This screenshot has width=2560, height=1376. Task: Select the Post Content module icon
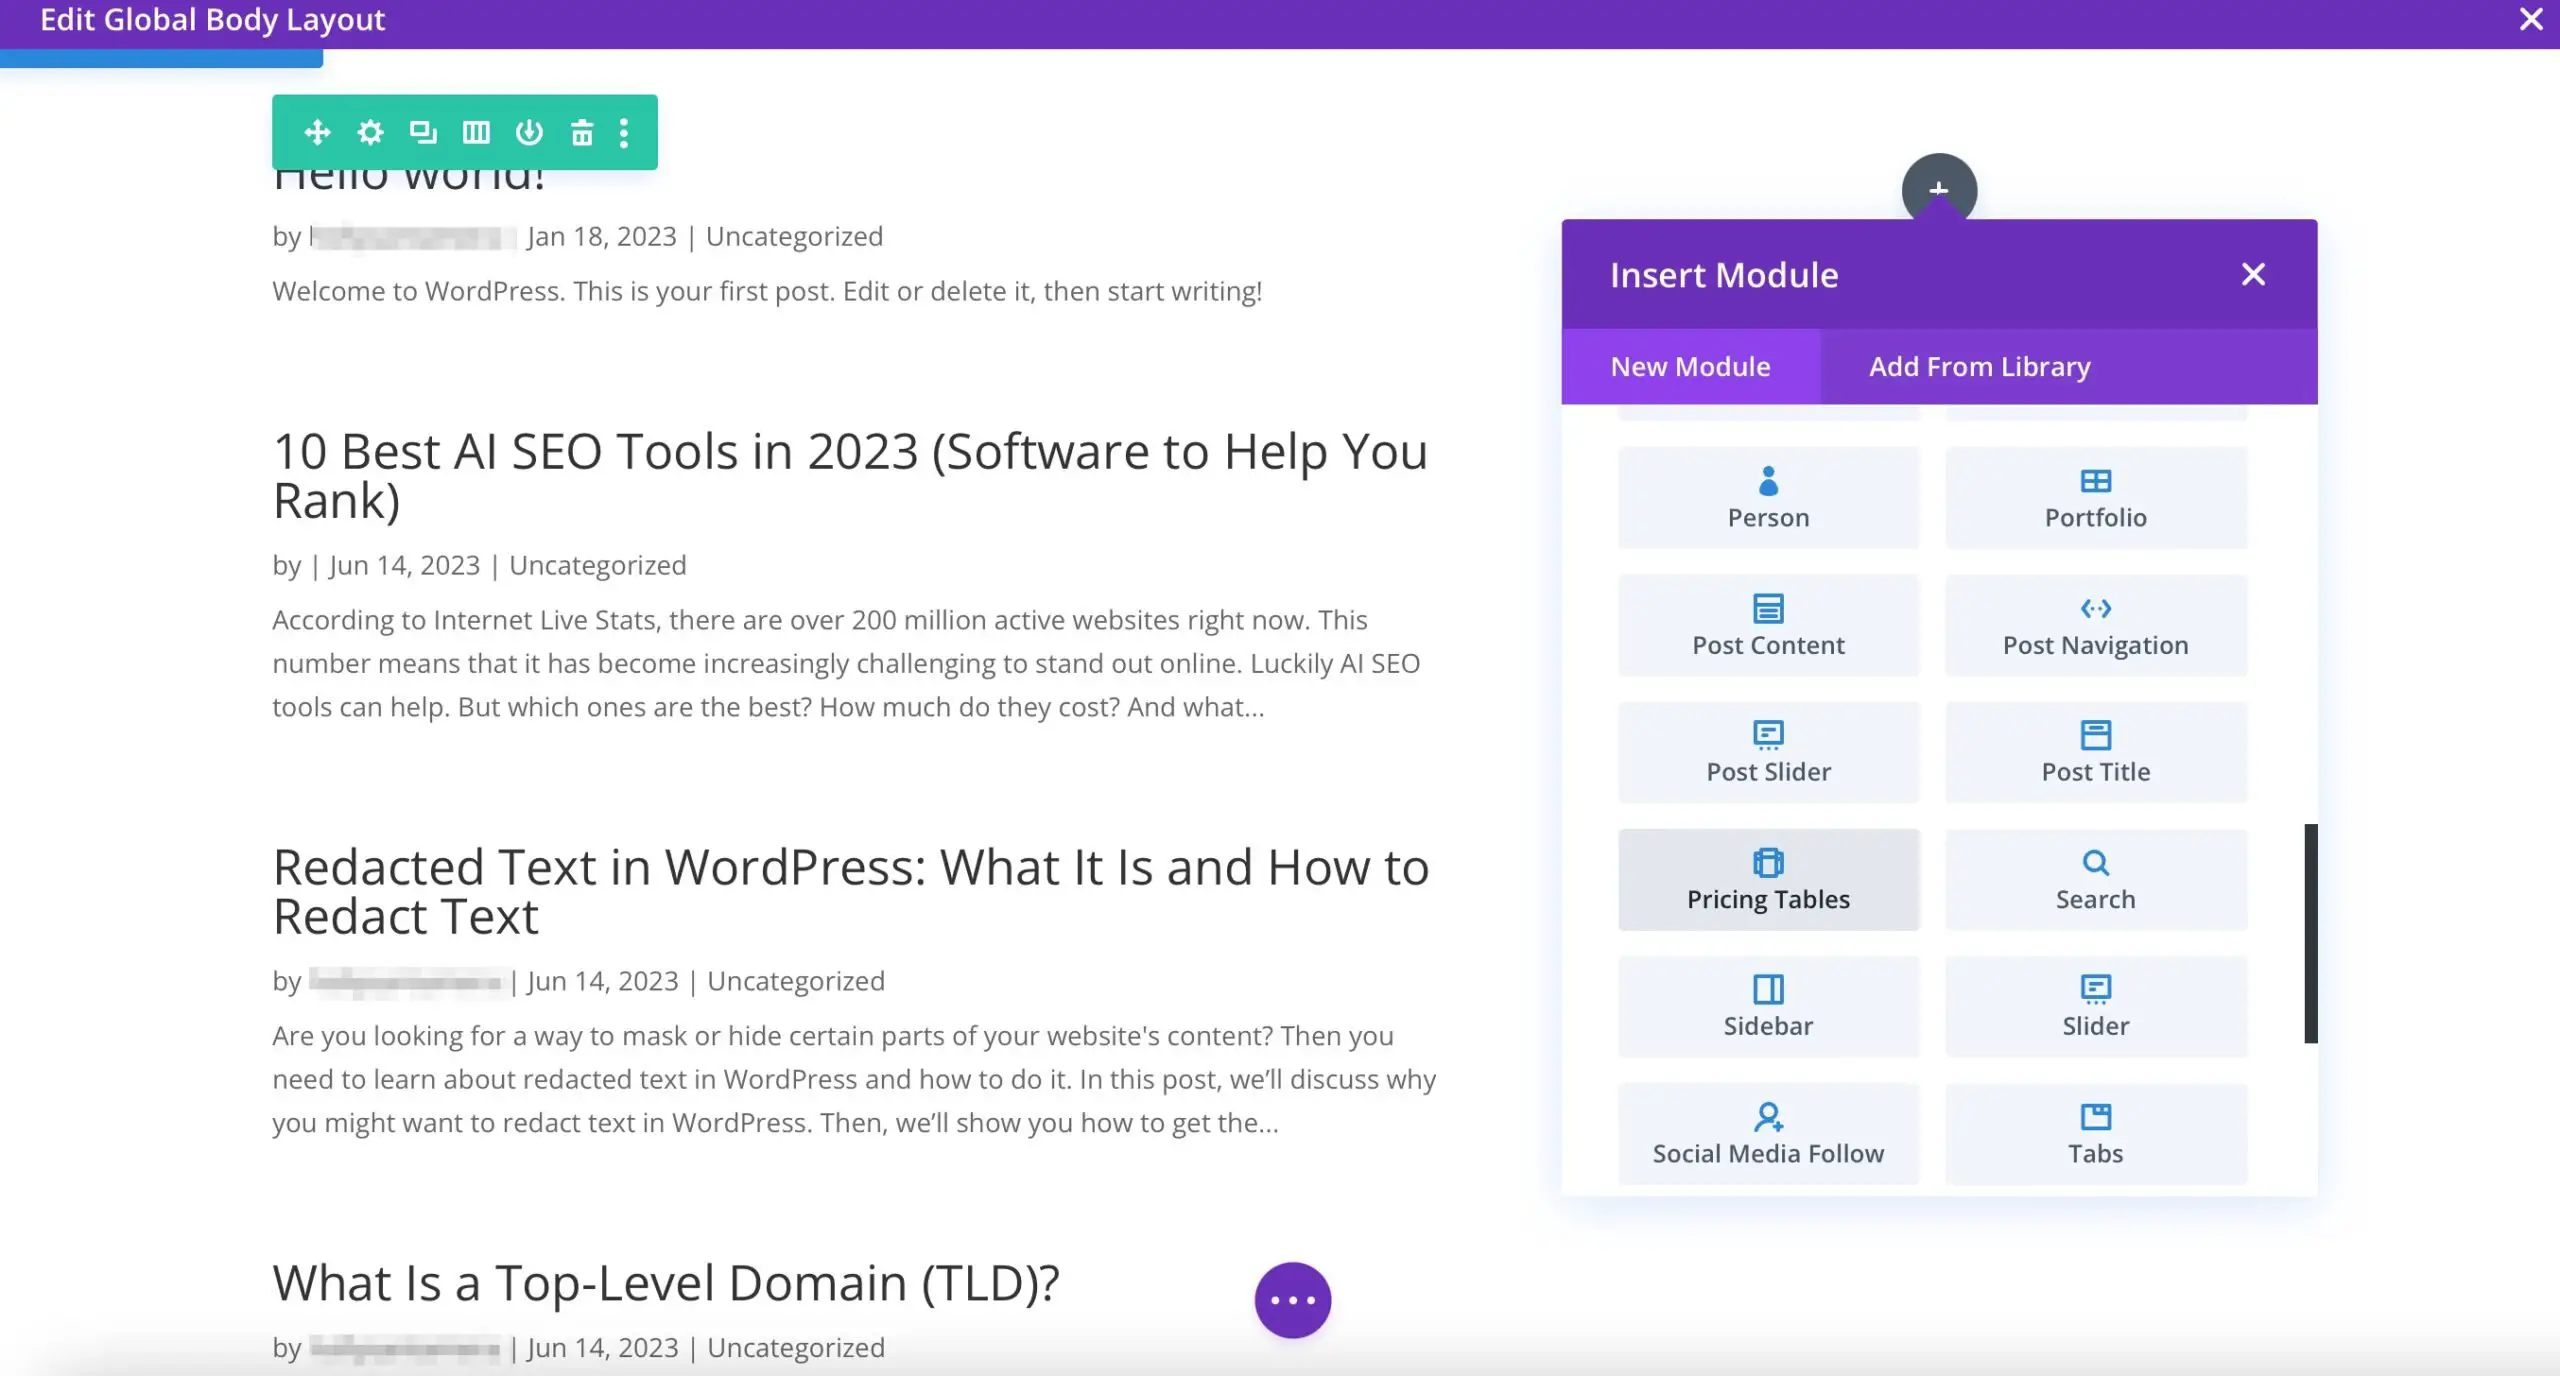click(1767, 607)
